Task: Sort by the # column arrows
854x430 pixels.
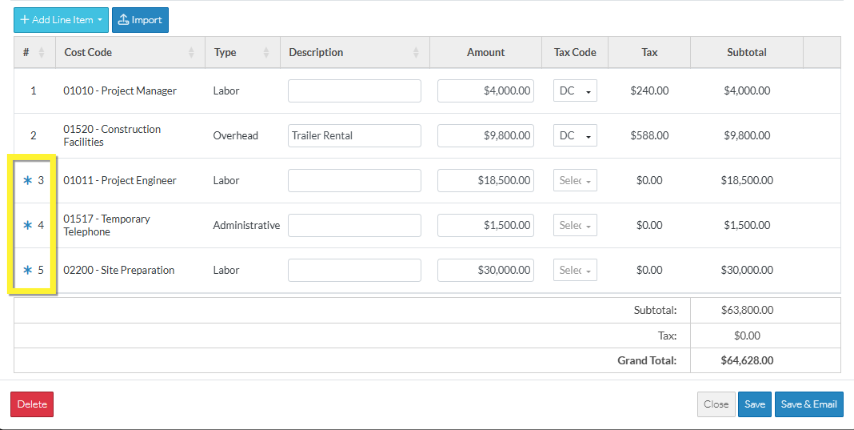Action: (41, 53)
